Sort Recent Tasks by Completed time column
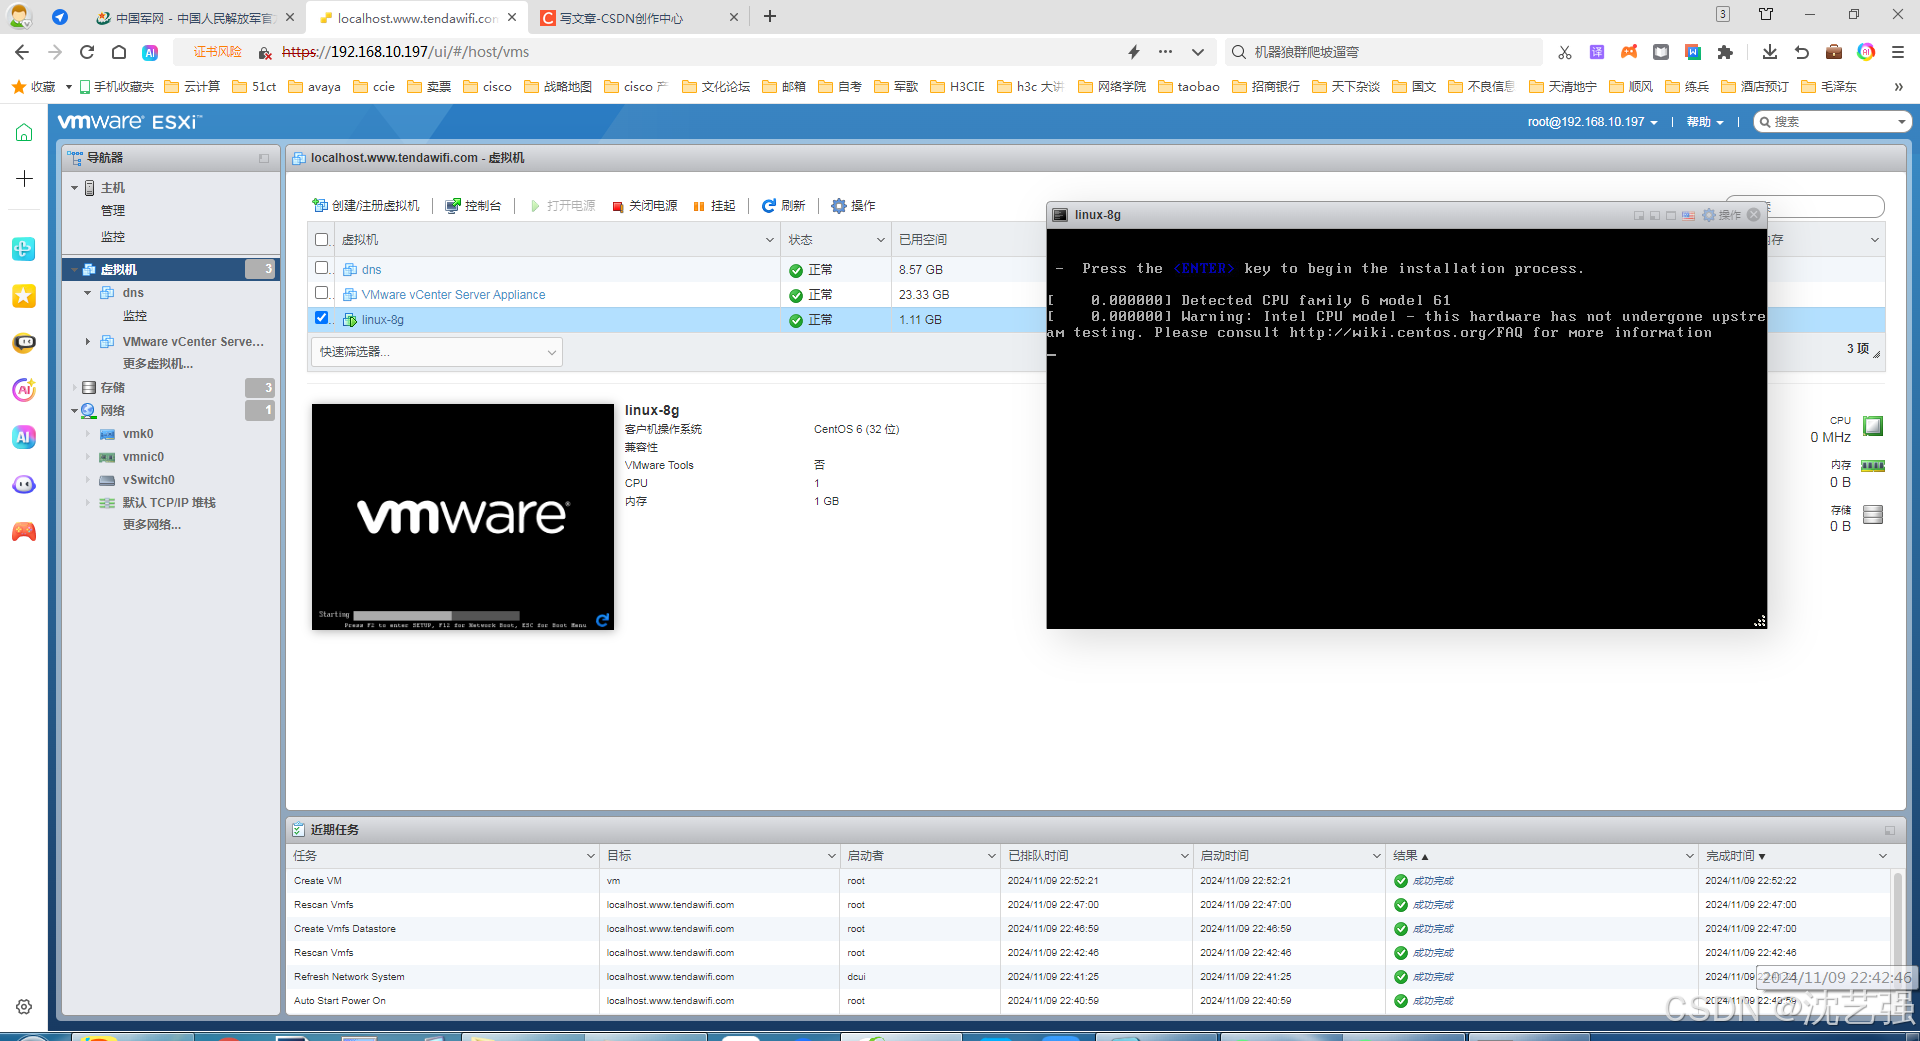 [x=1735, y=856]
